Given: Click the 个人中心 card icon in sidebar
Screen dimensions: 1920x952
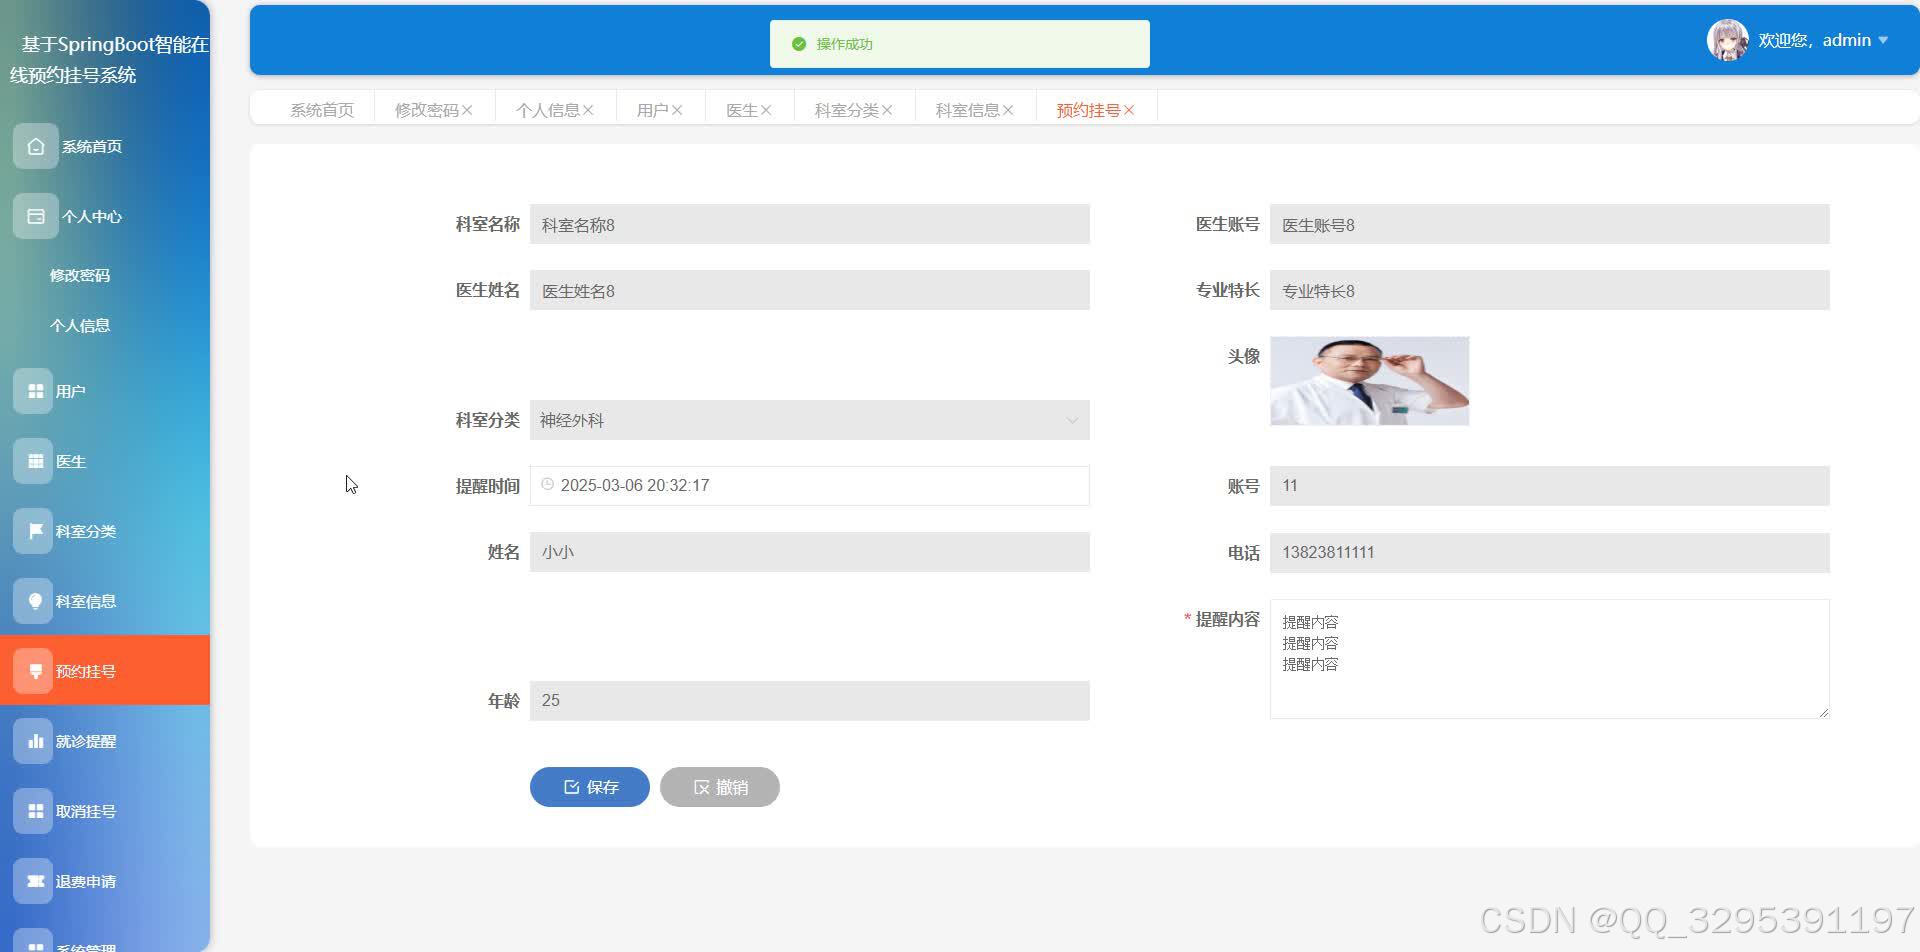Looking at the screenshot, I should click(36, 216).
